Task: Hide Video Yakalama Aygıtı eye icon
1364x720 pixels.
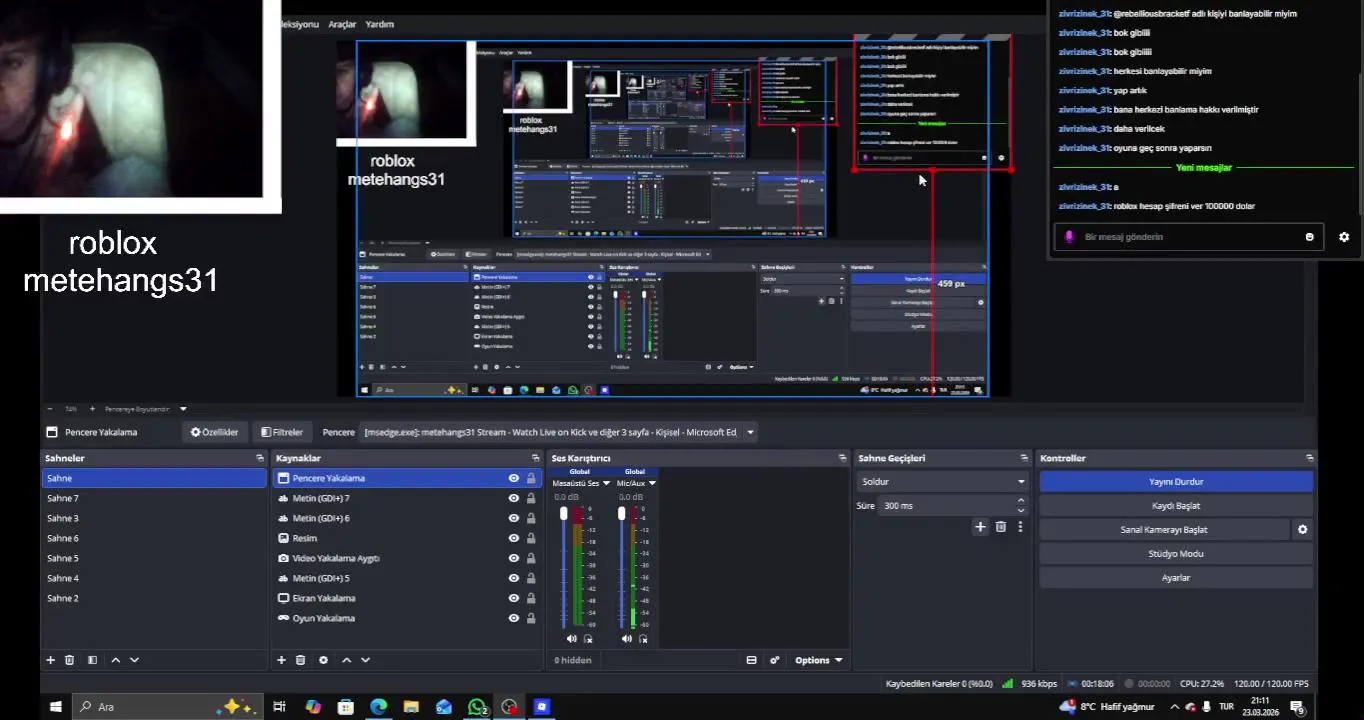Action: click(513, 559)
